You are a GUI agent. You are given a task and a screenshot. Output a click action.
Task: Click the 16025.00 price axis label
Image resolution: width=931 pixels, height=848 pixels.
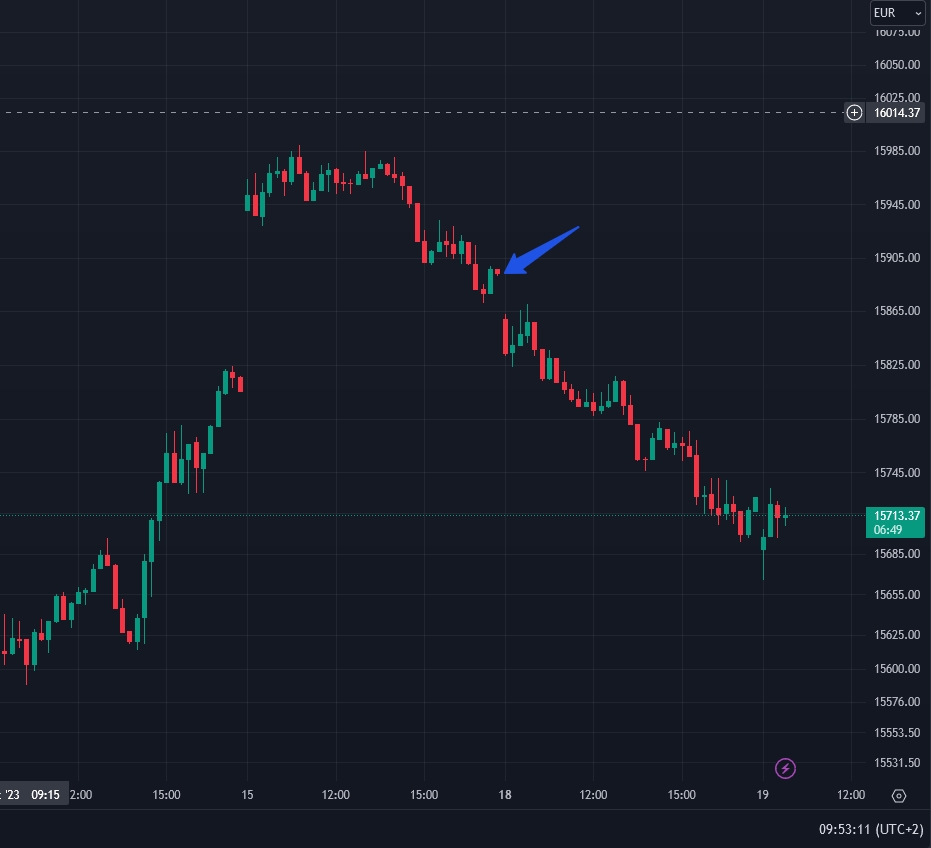897,97
